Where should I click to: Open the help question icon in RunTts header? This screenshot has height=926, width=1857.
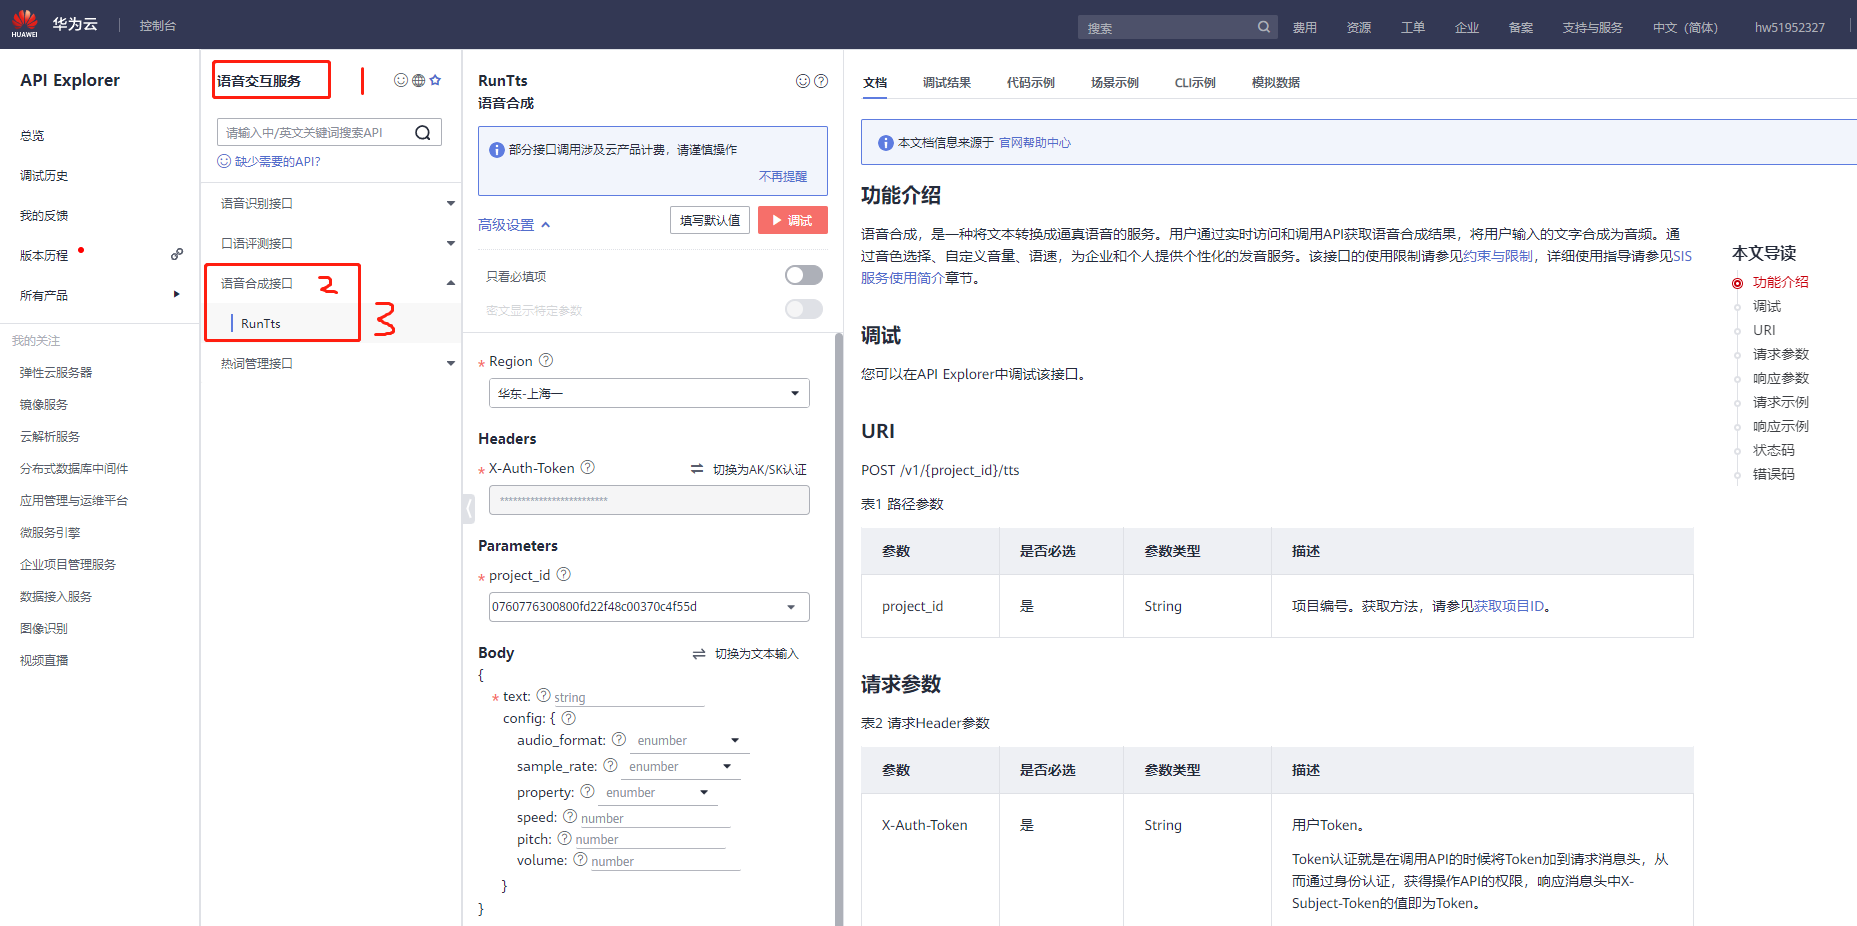(821, 81)
